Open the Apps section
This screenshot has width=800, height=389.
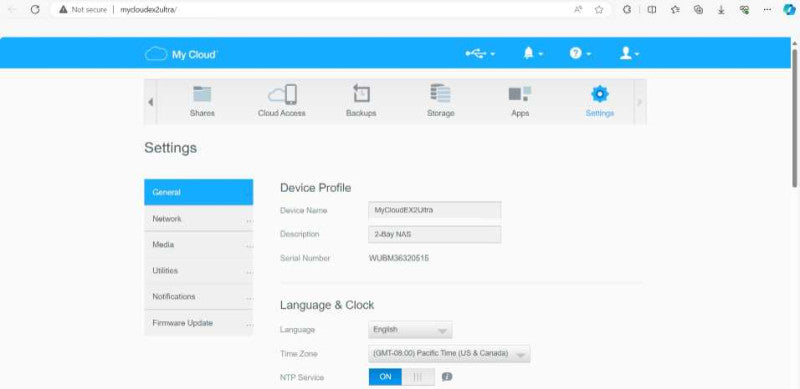point(520,101)
